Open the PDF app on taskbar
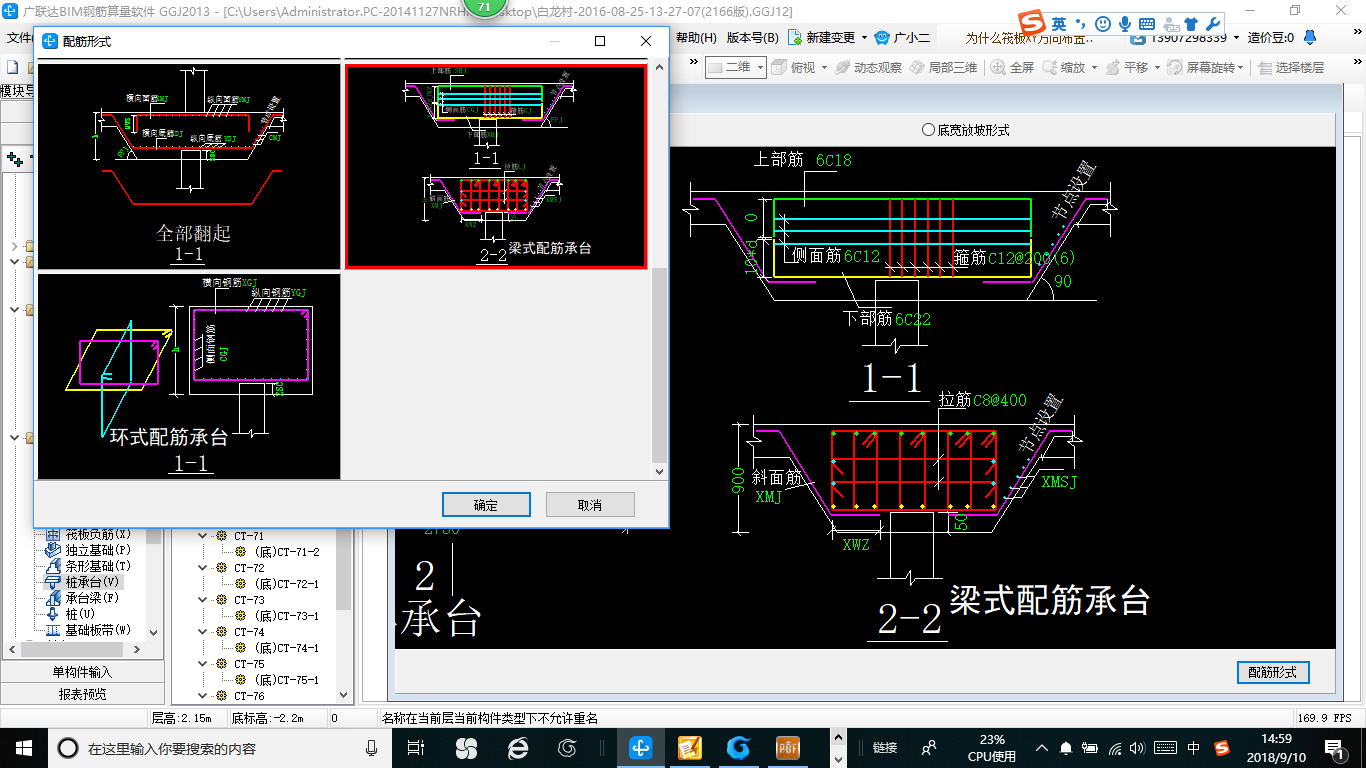The image size is (1366, 768). pyautogui.click(x=790, y=747)
